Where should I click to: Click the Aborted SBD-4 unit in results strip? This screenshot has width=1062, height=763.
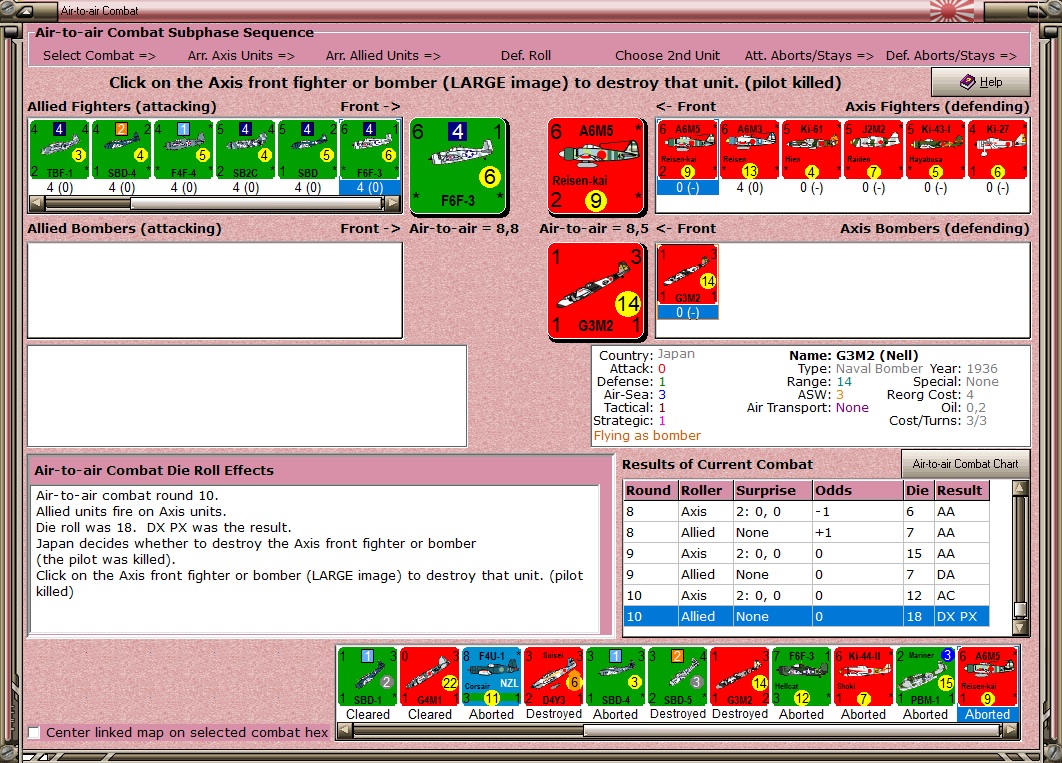tap(616, 677)
